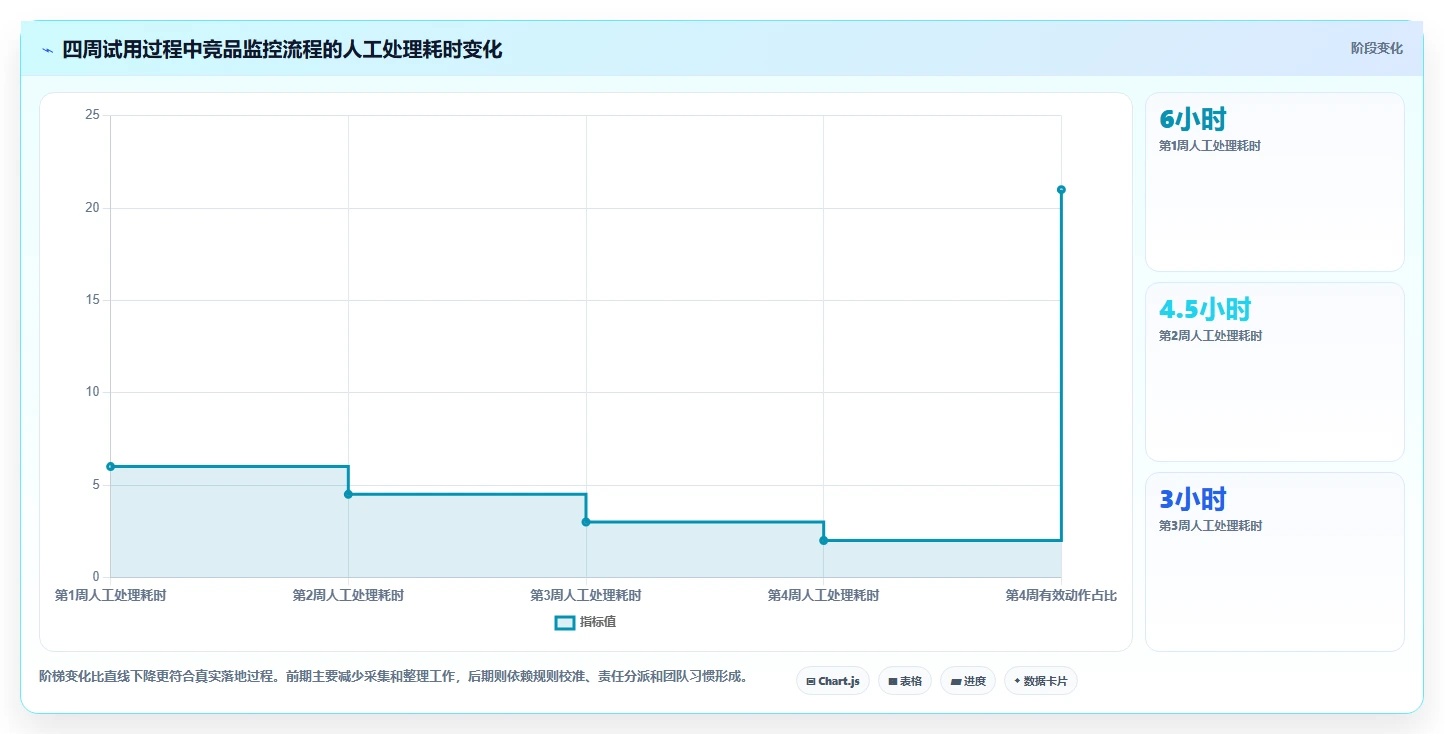This screenshot has width=1444, height=734.
Task: Open the 4.5小时 data card
Action: [1274, 372]
